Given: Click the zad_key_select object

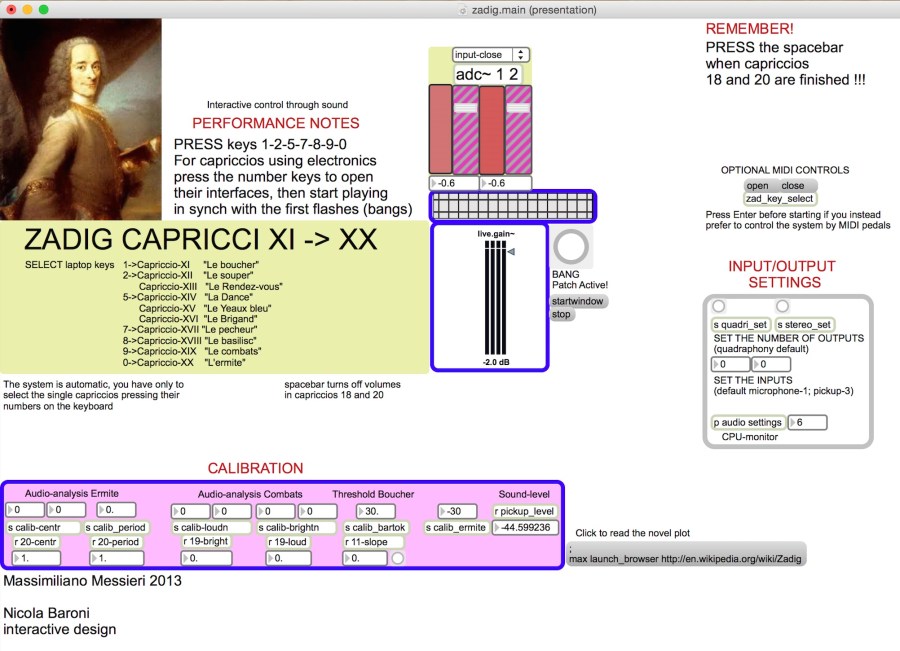Looking at the screenshot, I should click(780, 199).
